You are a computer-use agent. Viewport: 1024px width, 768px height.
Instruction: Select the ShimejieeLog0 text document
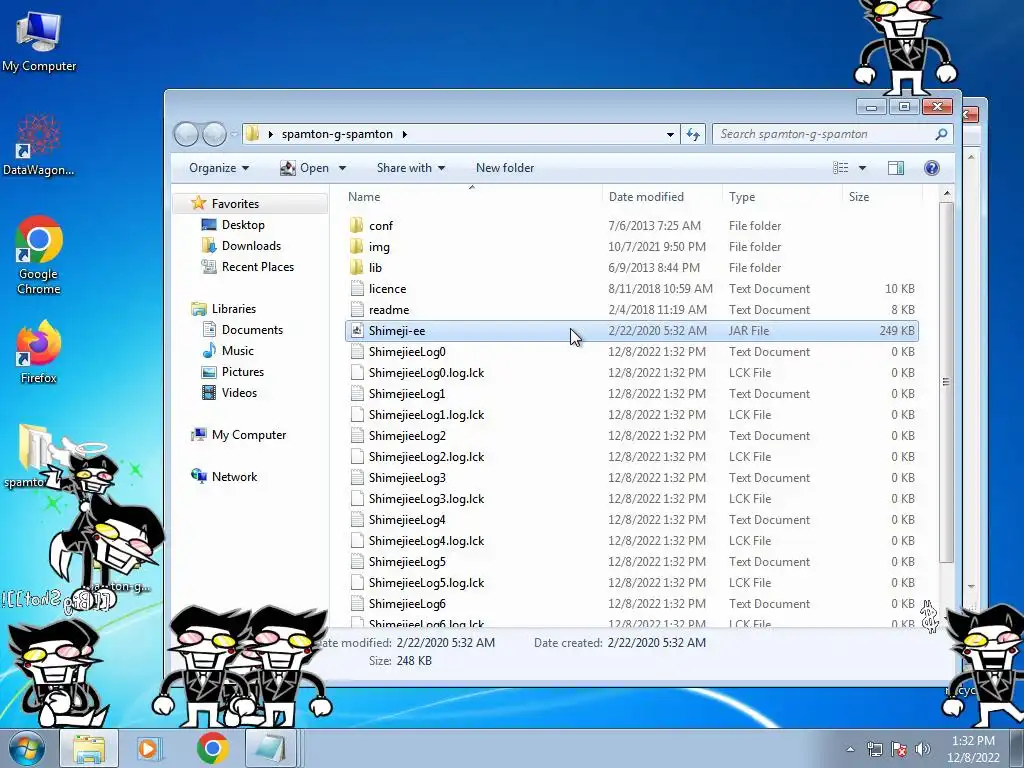(x=632, y=352)
